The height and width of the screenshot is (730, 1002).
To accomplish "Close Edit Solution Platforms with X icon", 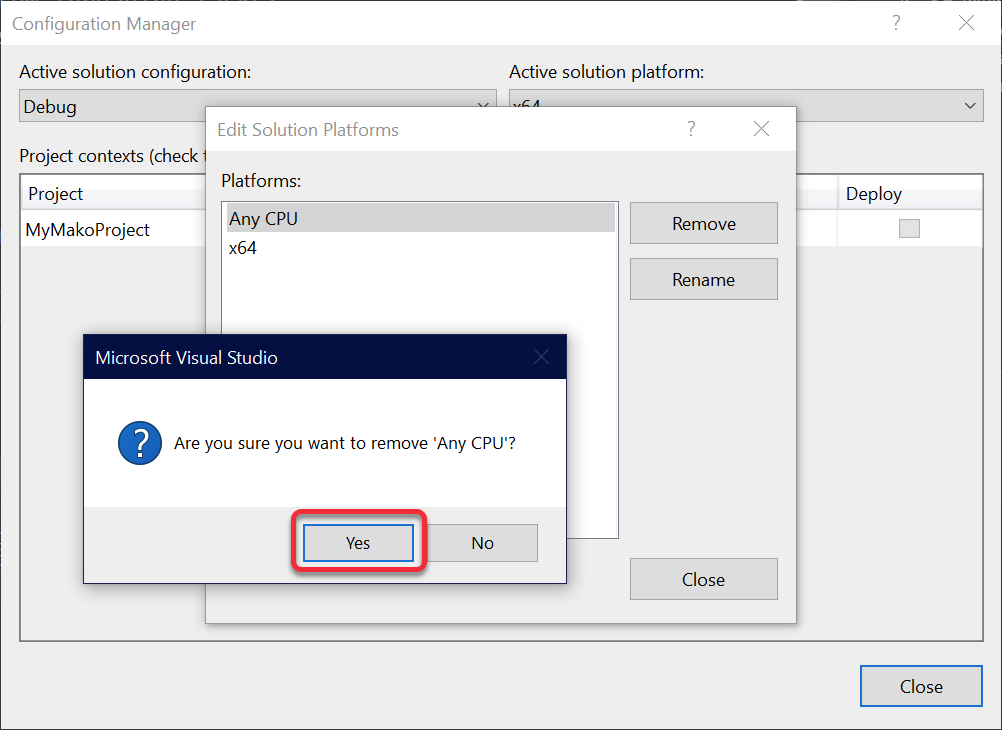I will pos(761,129).
